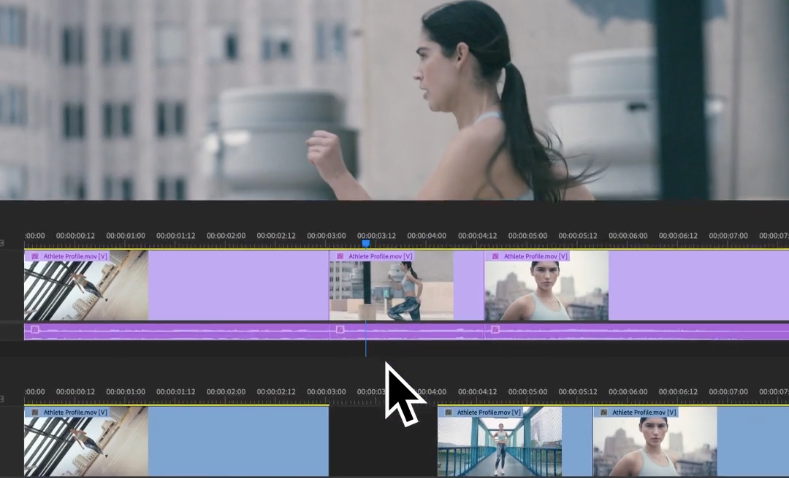Viewport: 789px width, 478px height.
Task: Click the fx badge on the first purple clip
Action: pyautogui.click(x=35, y=256)
